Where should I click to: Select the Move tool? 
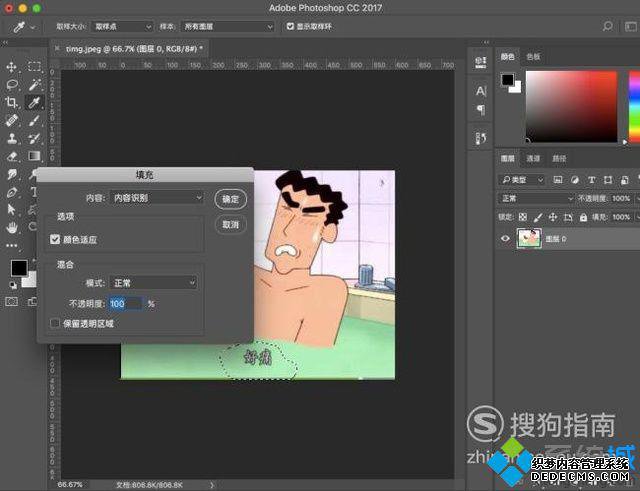(12, 67)
